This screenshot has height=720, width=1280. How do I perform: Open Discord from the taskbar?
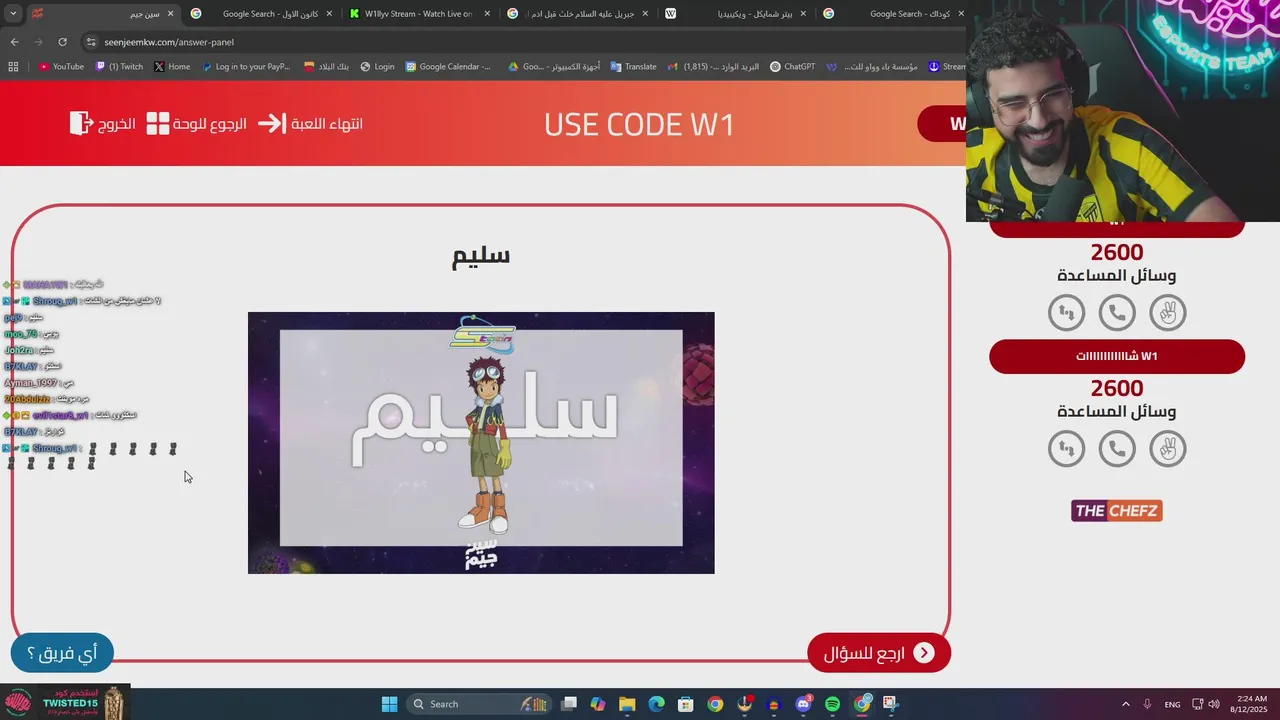click(x=803, y=704)
